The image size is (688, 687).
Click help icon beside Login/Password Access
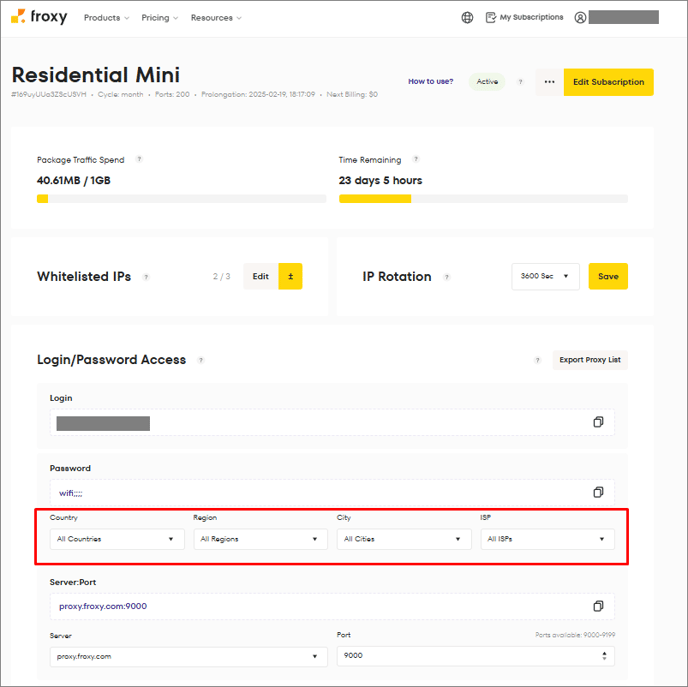click(201, 360)
